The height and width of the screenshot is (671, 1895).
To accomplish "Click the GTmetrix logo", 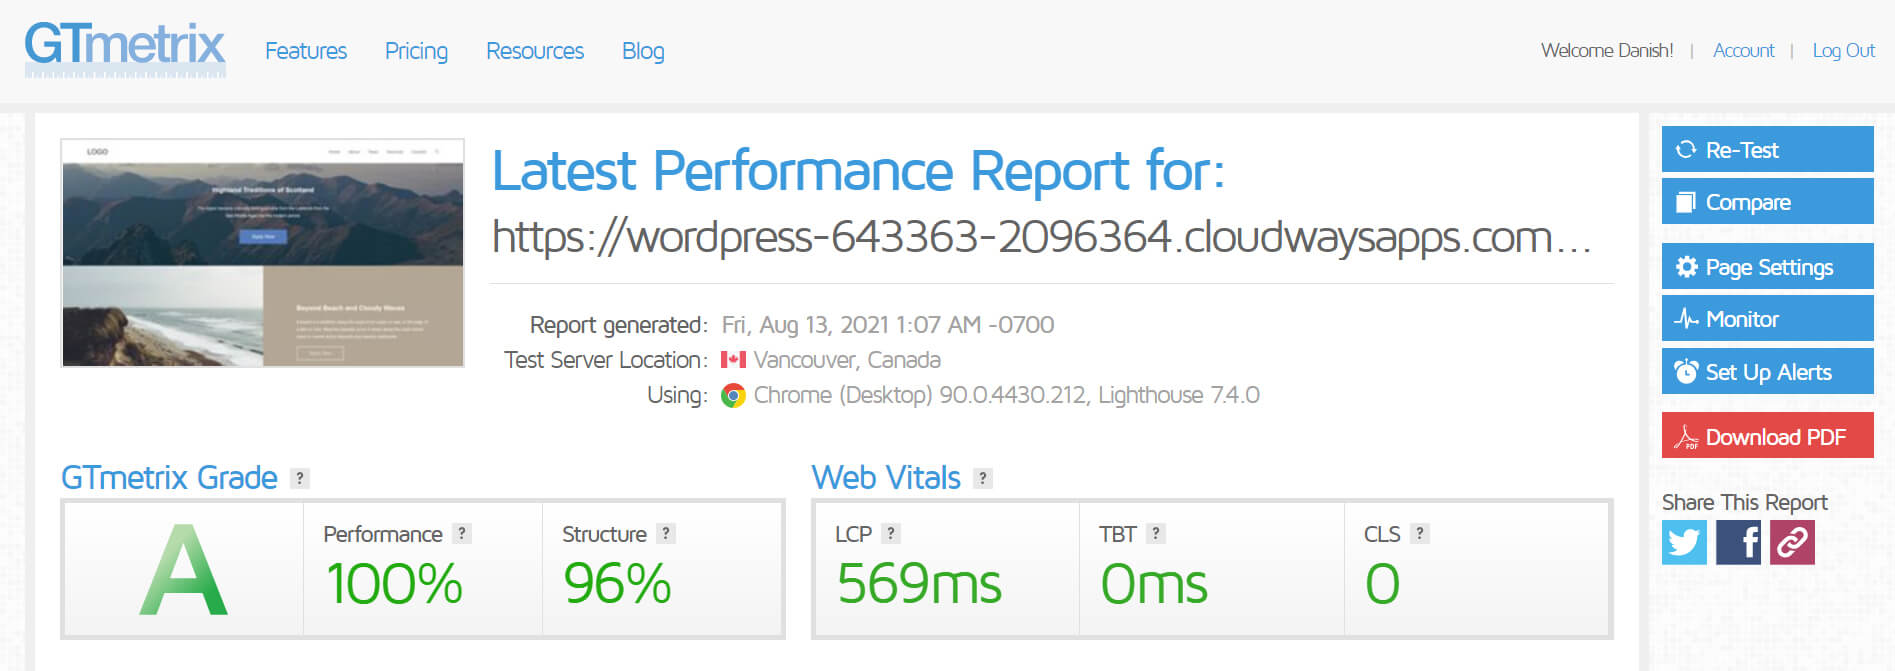I will point(125,49).
